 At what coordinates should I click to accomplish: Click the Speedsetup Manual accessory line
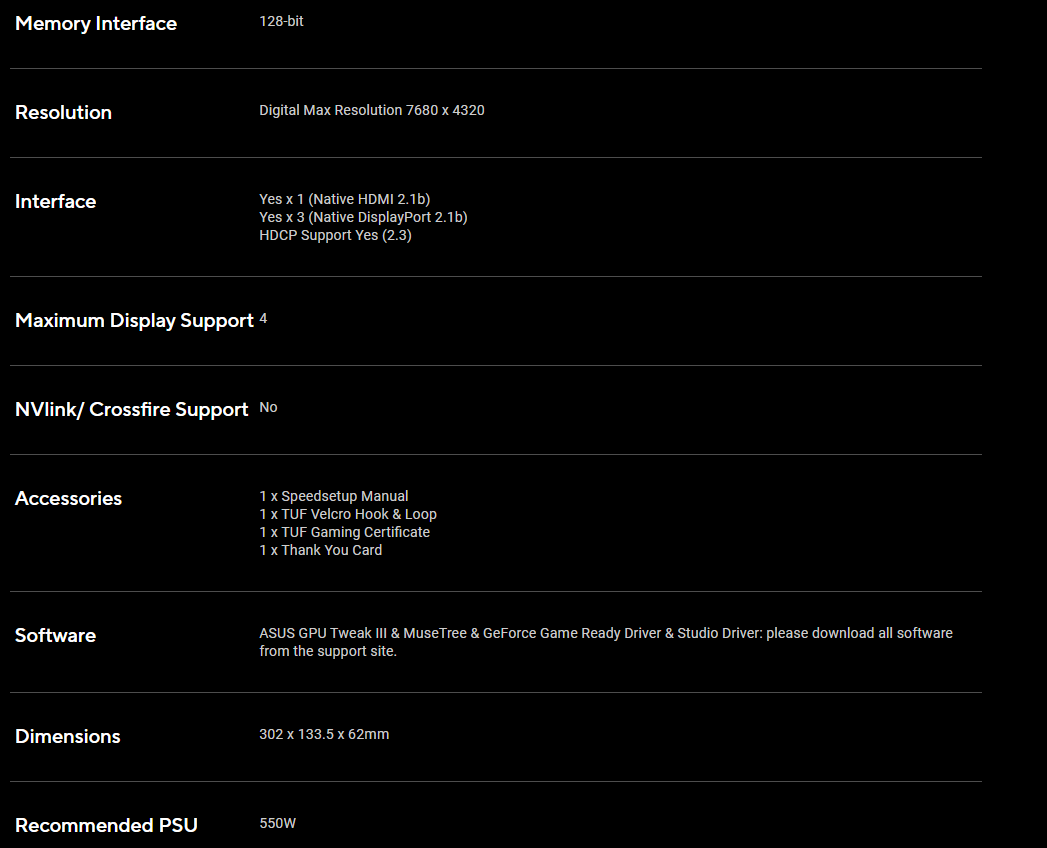333,496
